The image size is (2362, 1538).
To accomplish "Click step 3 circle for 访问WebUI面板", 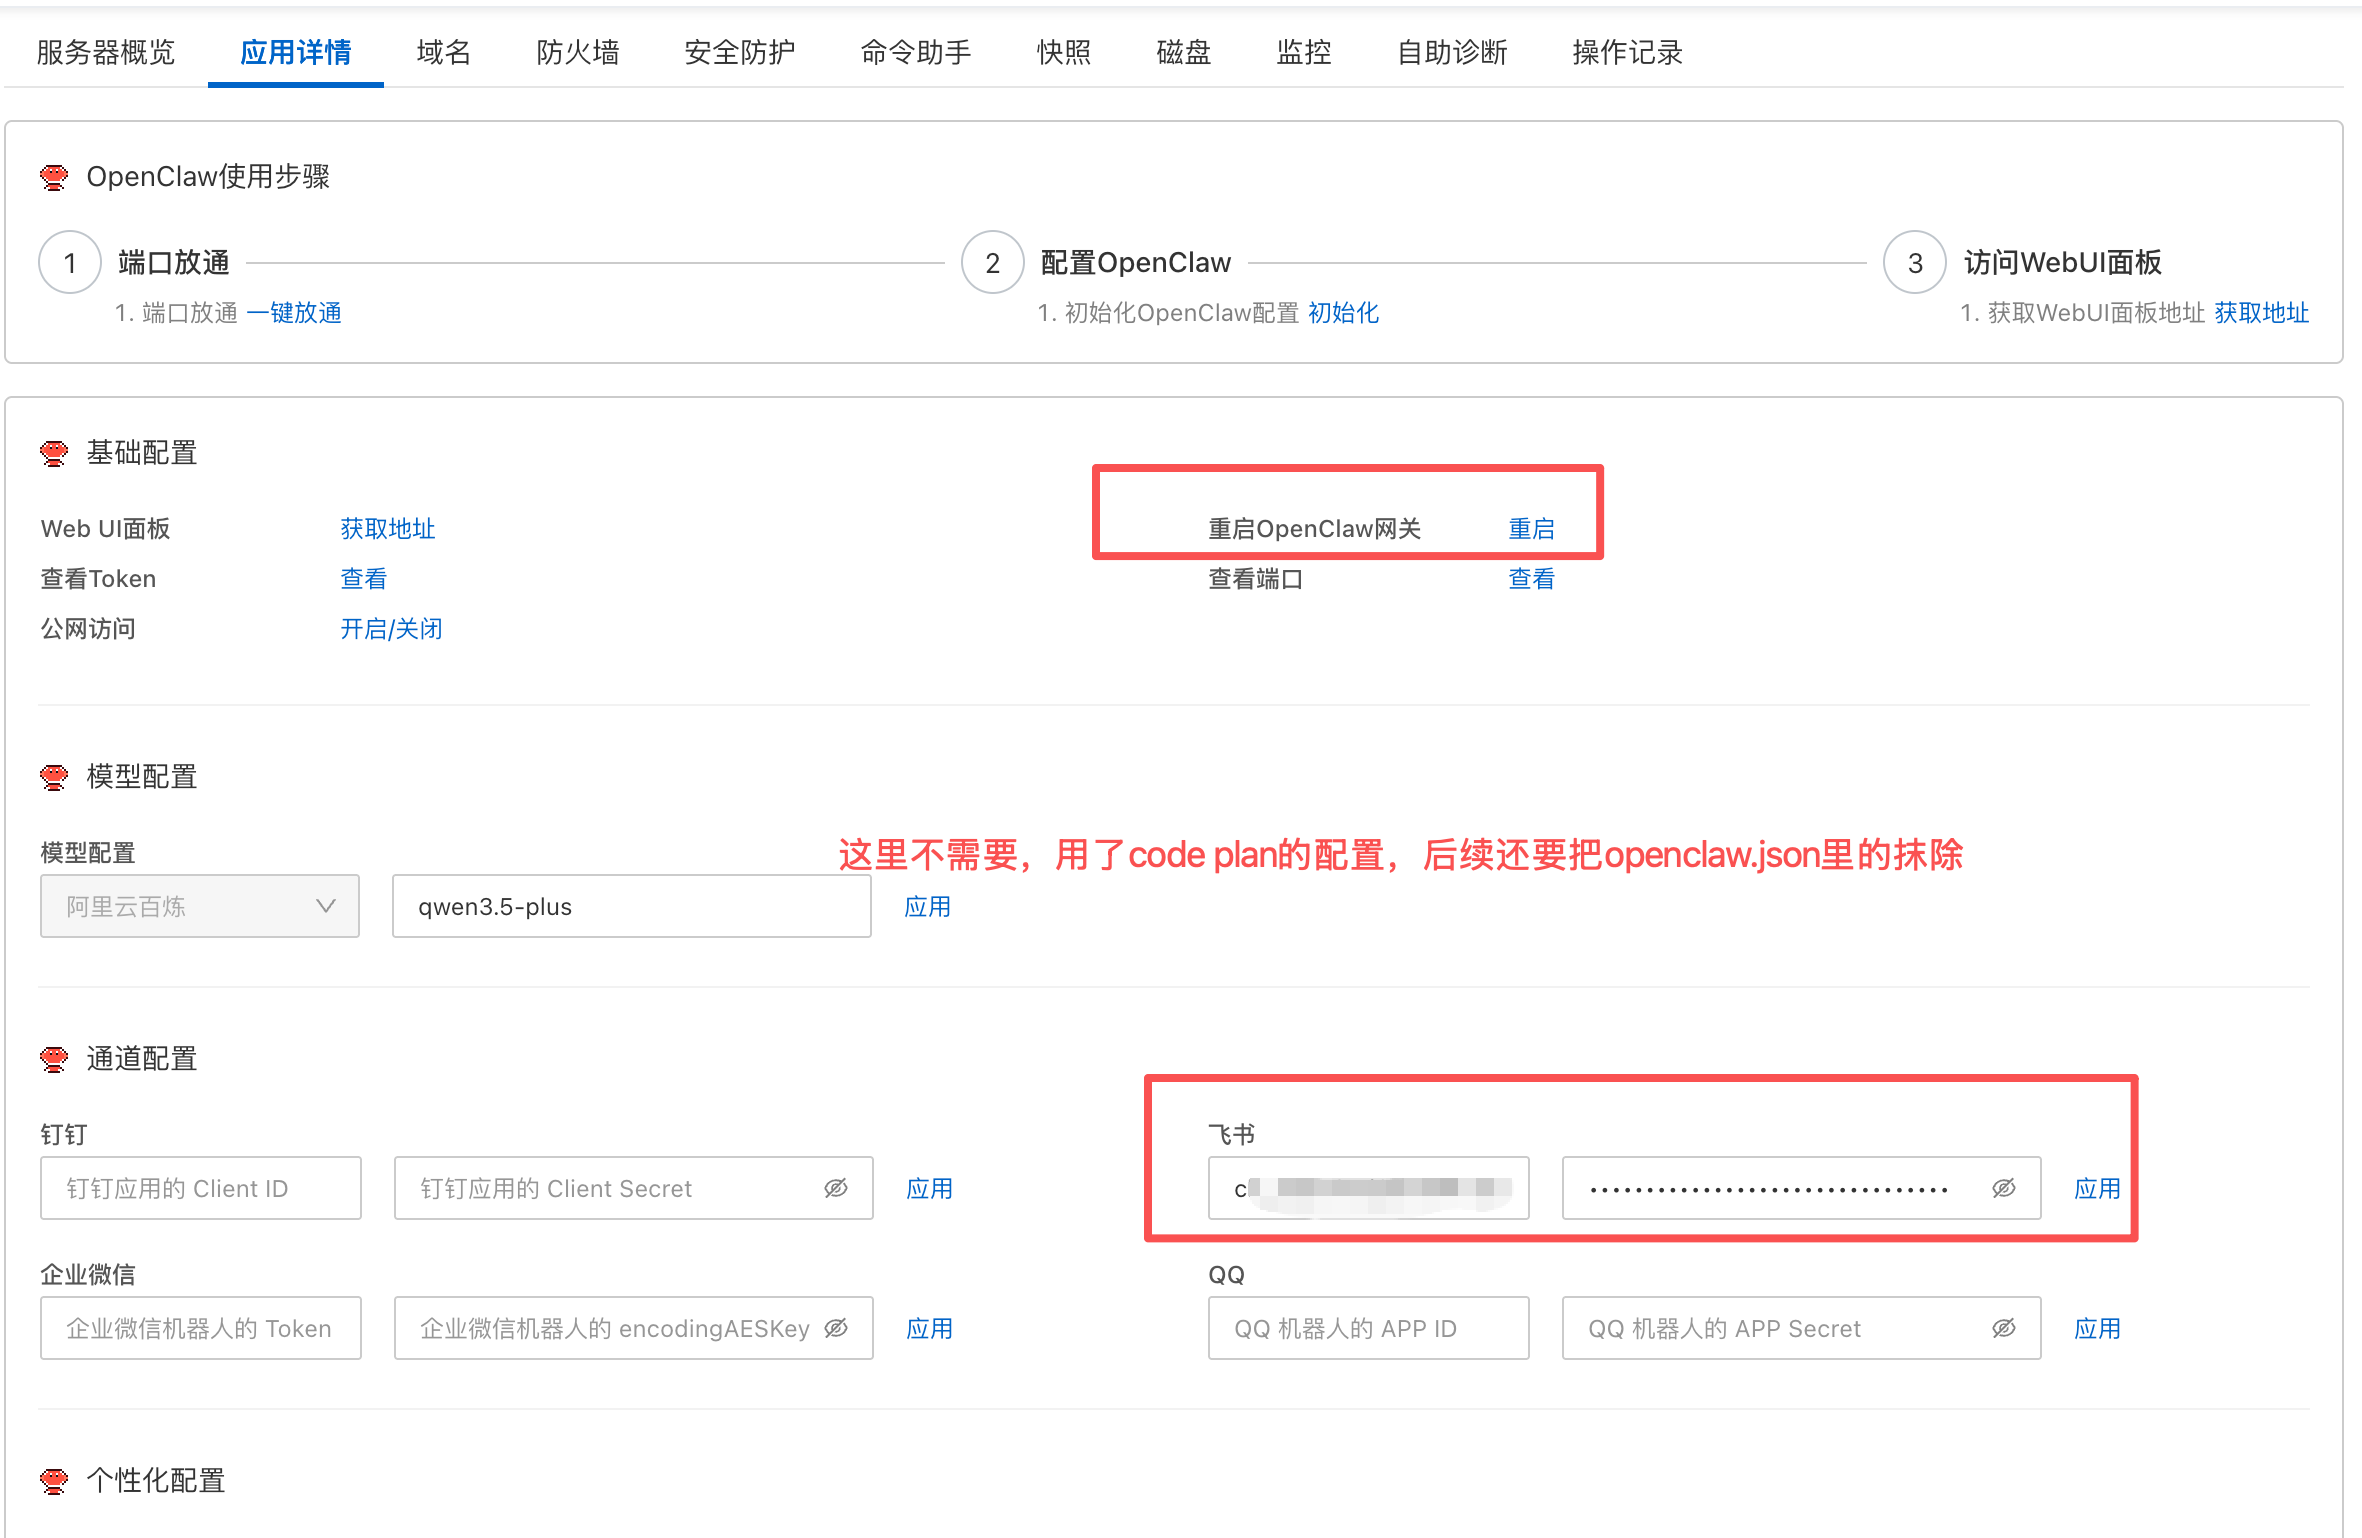I will click(x=1914, y=263).
